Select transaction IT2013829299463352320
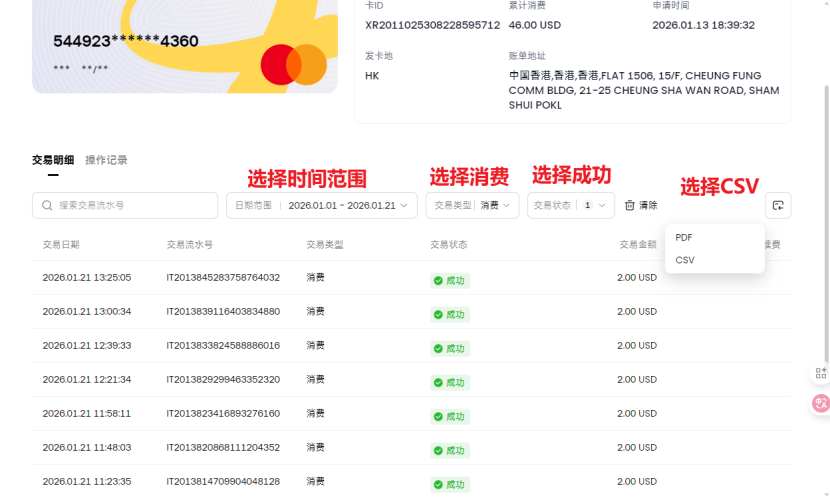Viewport: 830px width, 498px height. 223,379
